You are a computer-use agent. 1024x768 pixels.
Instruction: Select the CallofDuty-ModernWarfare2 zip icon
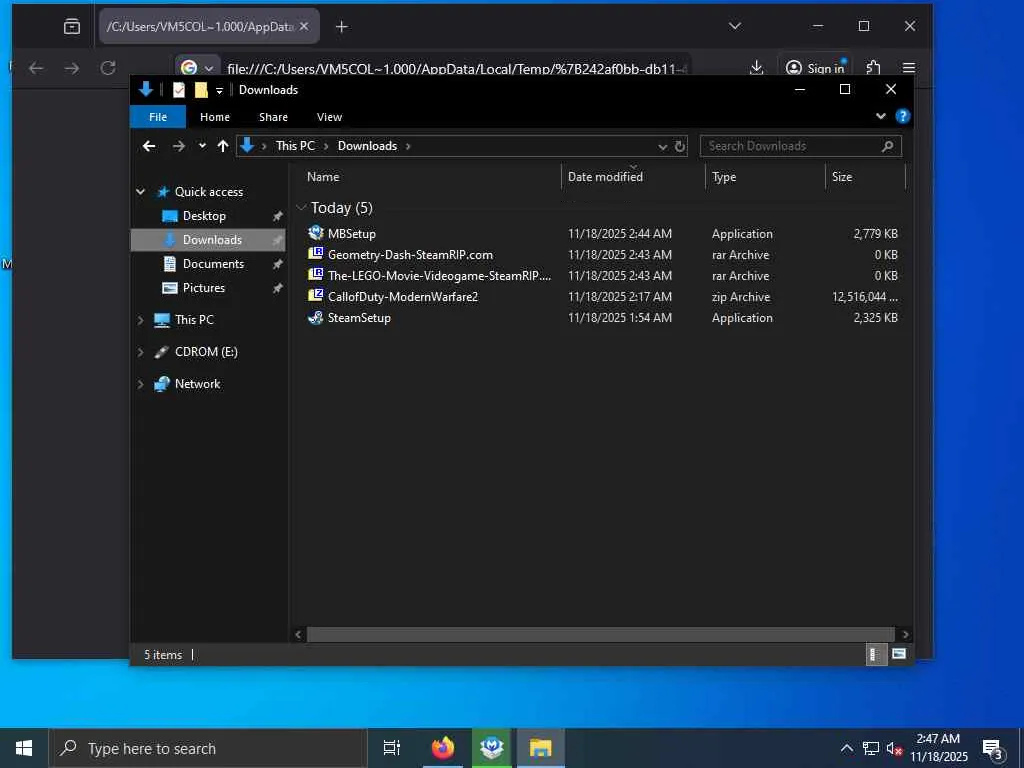[x=316, y=295]
